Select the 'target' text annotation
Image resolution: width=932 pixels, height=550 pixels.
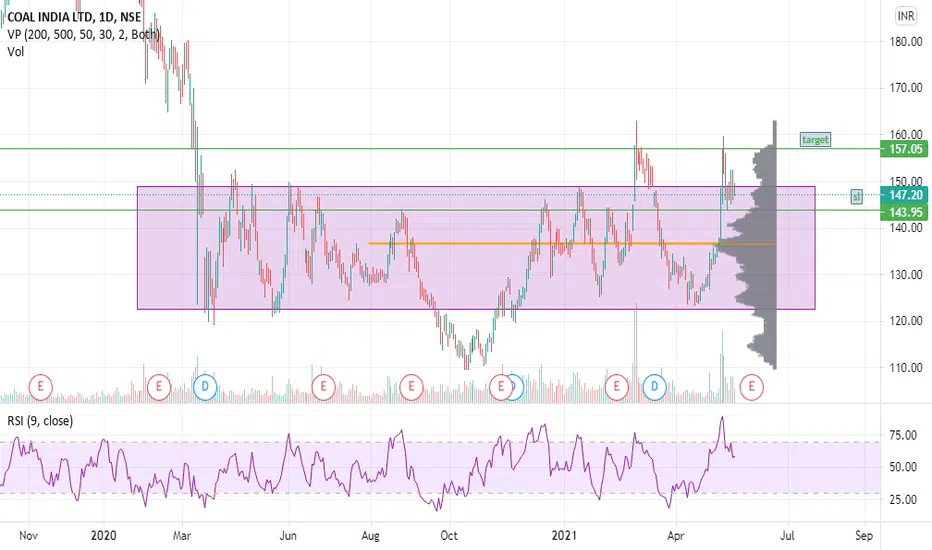coord(815,140)
